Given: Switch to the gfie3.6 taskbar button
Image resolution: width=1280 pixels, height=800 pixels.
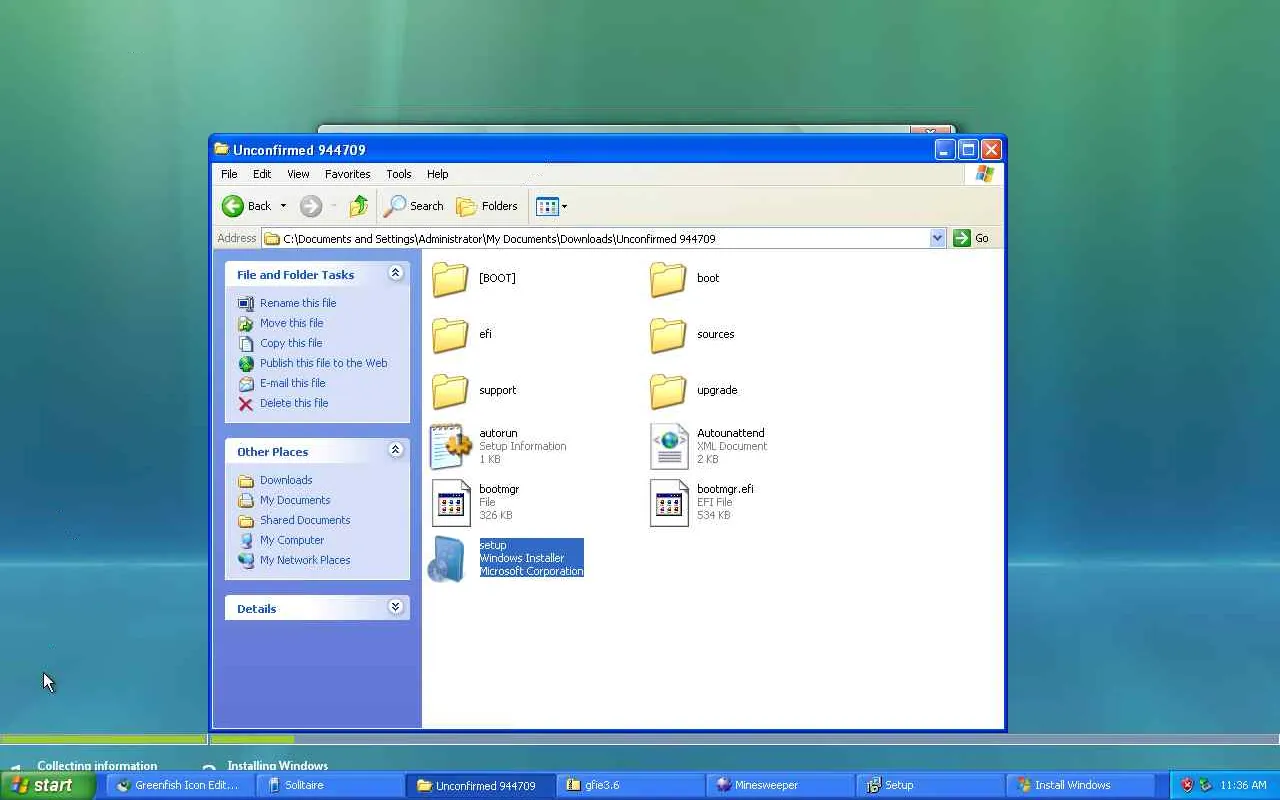Looking at the screenshot, I should [630, 785].
